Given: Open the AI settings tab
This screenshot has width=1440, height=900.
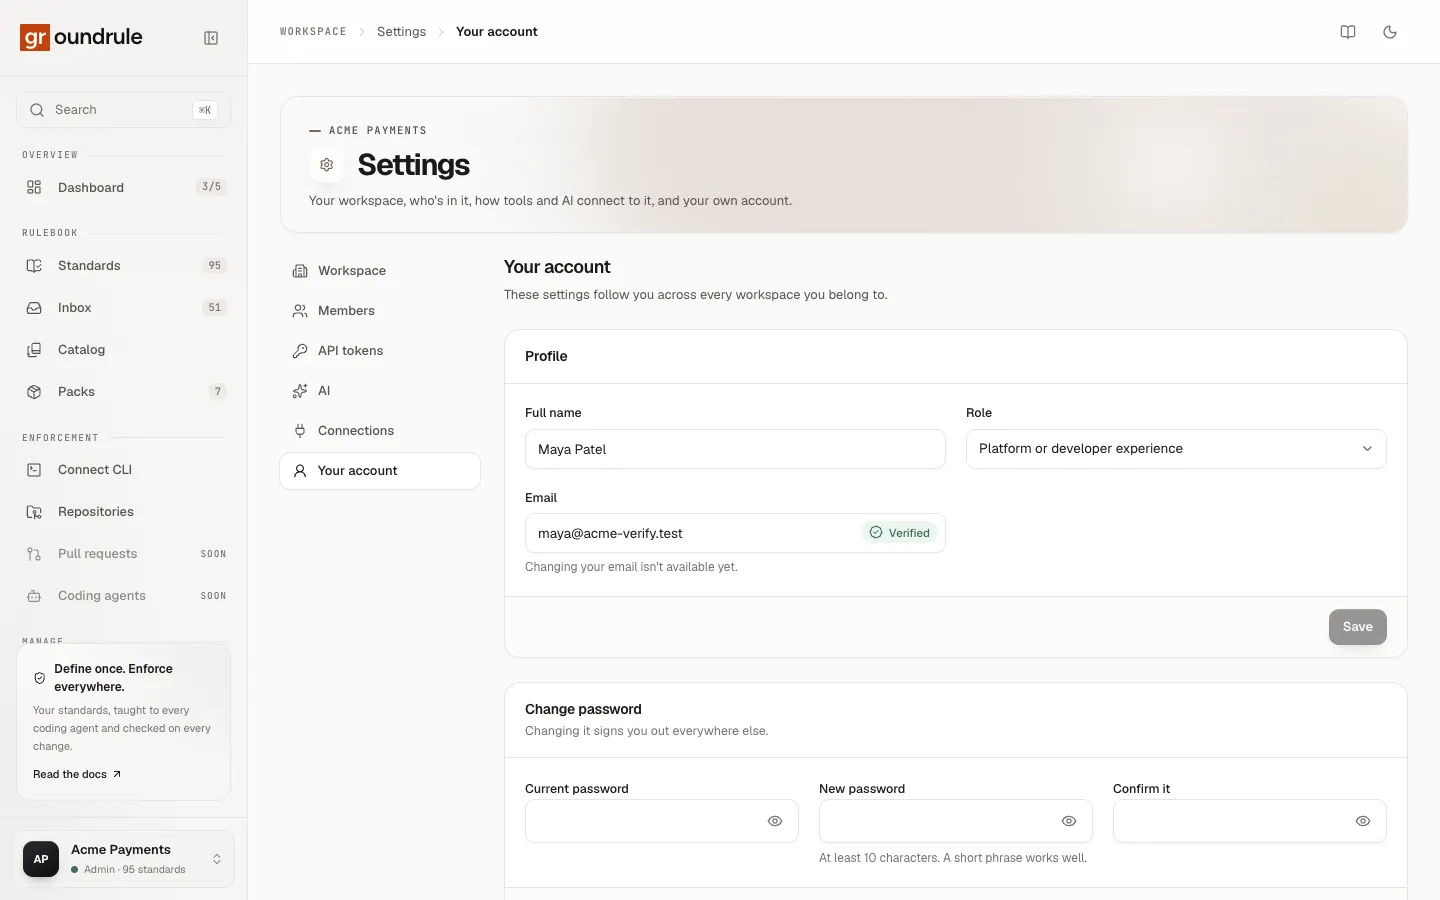Looking at the screenshot, I should 380,391.
